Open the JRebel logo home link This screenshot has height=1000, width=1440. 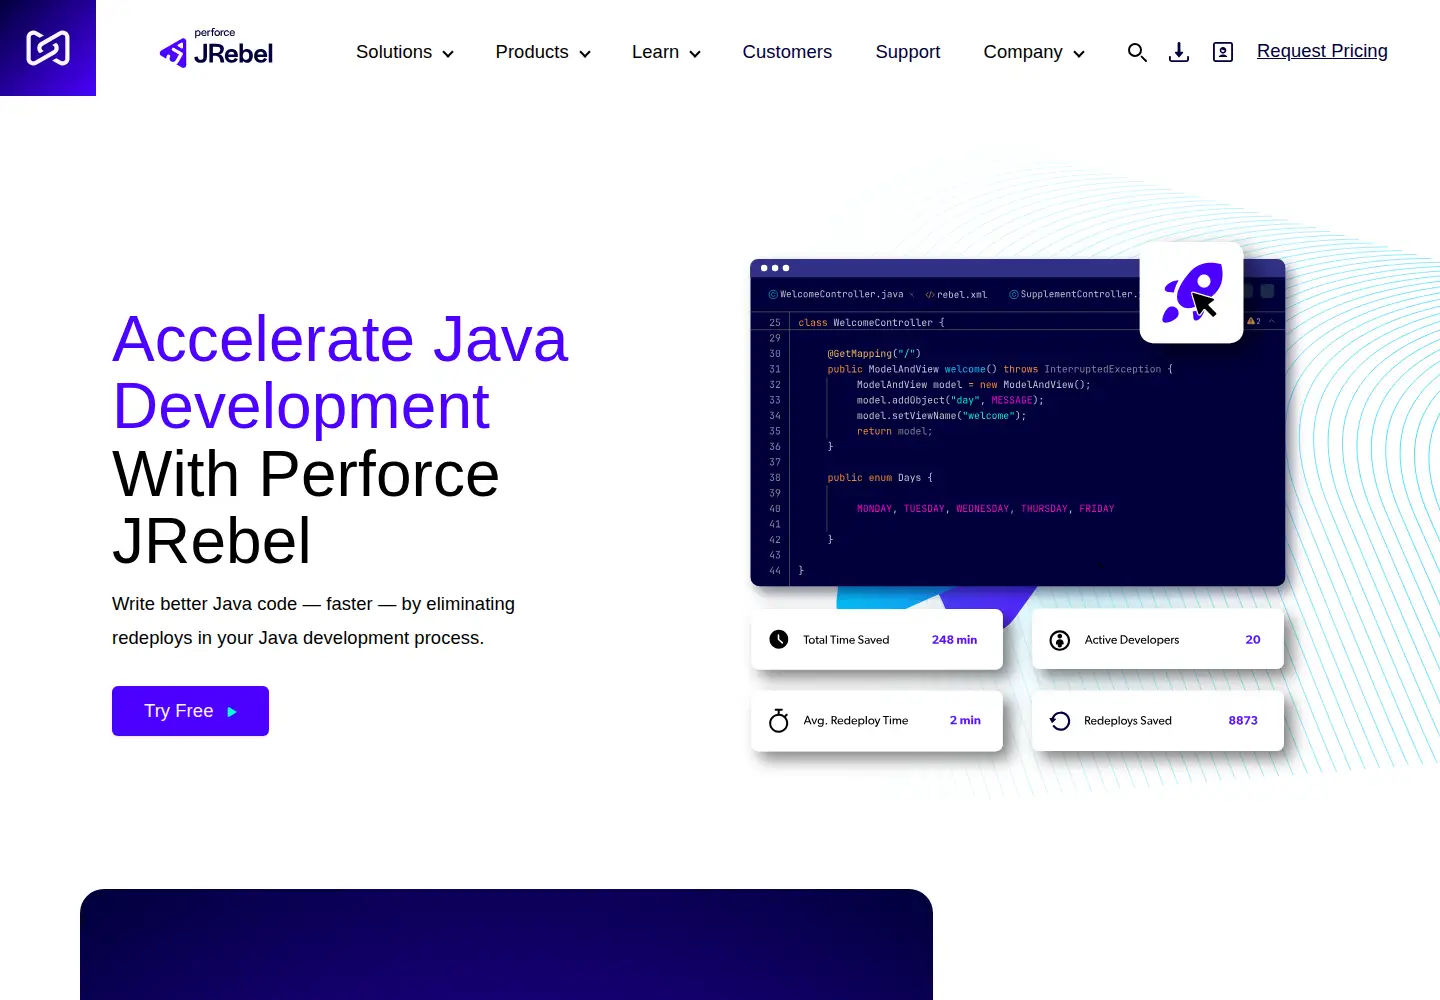216,49
